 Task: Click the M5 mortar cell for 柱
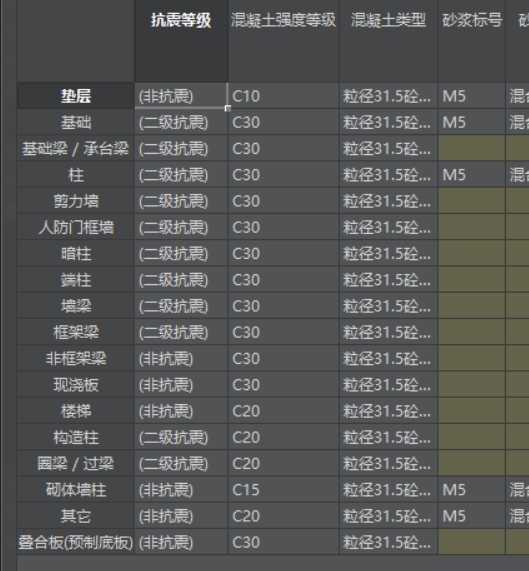click(x=472, y=174)
